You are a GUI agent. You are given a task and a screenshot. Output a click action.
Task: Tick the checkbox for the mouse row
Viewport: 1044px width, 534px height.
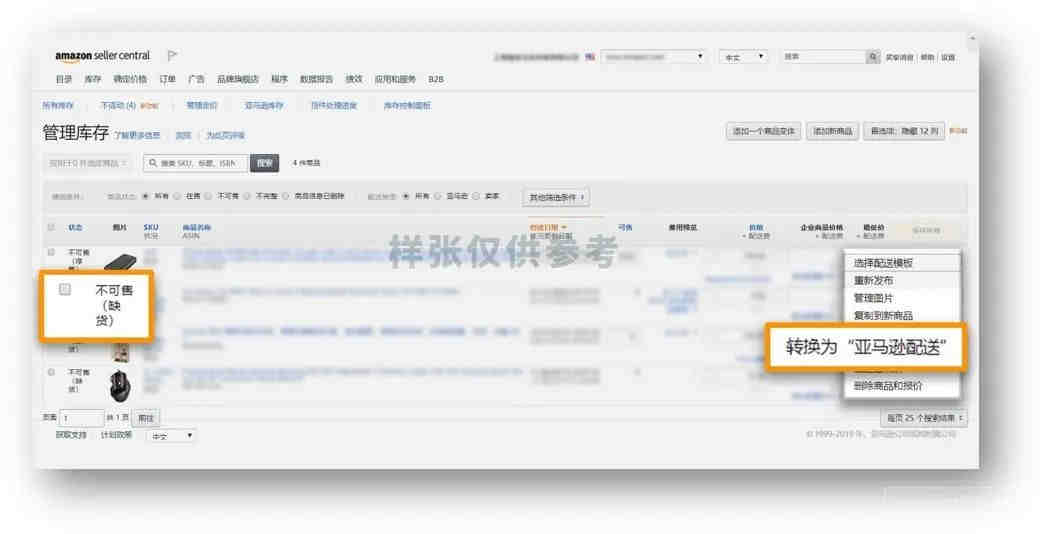pos(51,372)
